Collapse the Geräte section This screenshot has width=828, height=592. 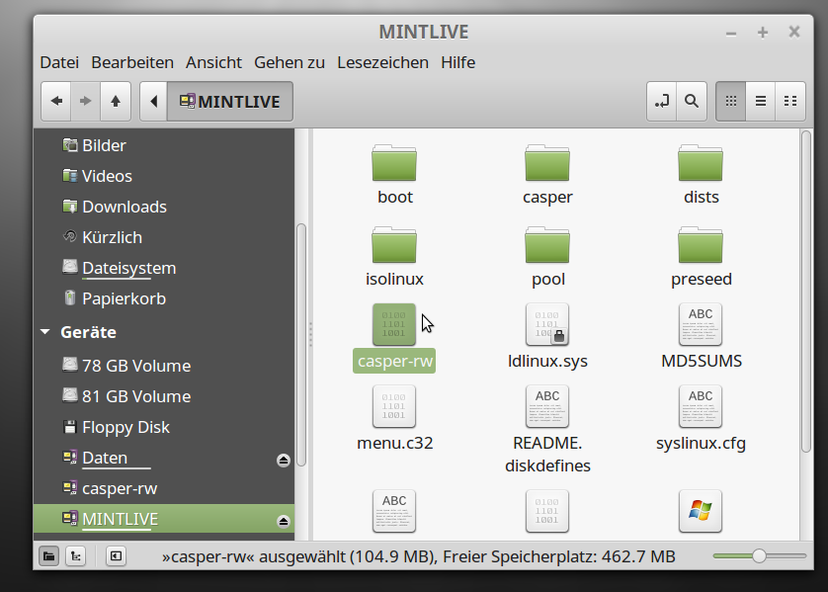click(x=43, y=332)
